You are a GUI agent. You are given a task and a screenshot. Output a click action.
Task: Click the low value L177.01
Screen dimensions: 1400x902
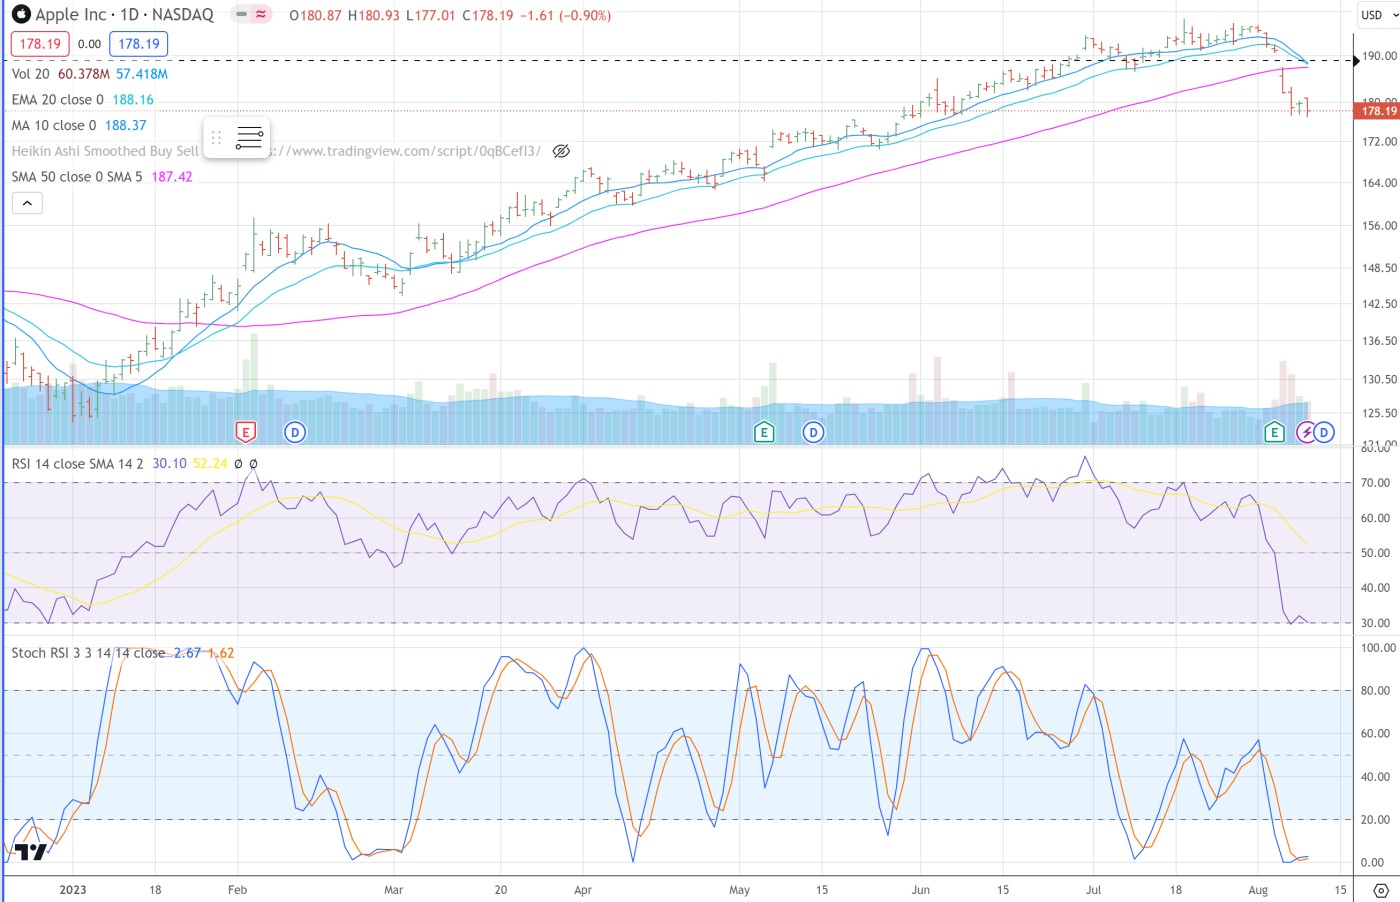point(430,16)
